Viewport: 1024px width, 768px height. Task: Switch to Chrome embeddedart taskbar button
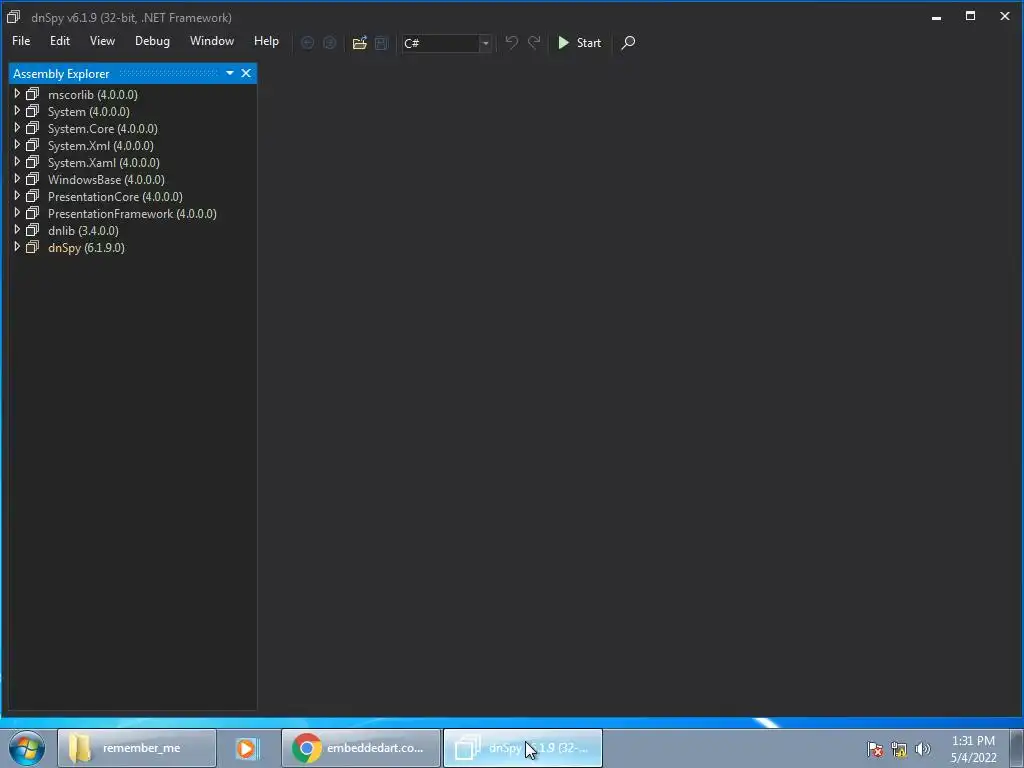(361, 748)
